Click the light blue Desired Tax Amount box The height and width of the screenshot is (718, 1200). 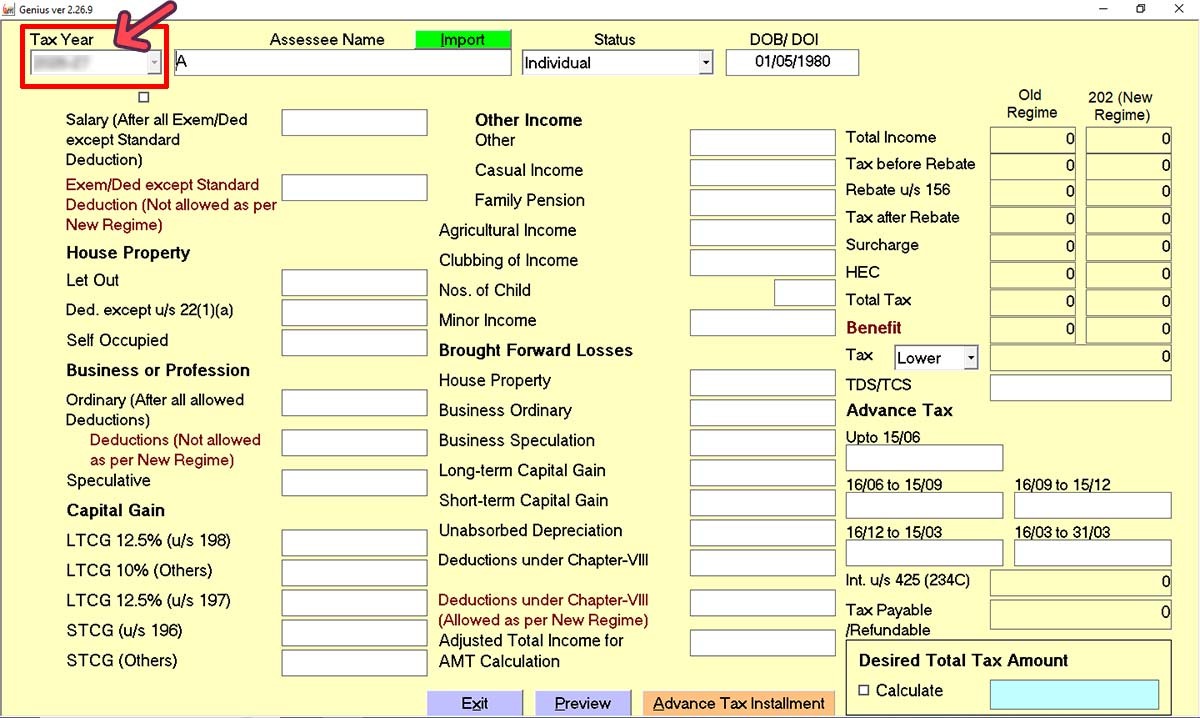pyautogui.click(x=1074, y=694)
